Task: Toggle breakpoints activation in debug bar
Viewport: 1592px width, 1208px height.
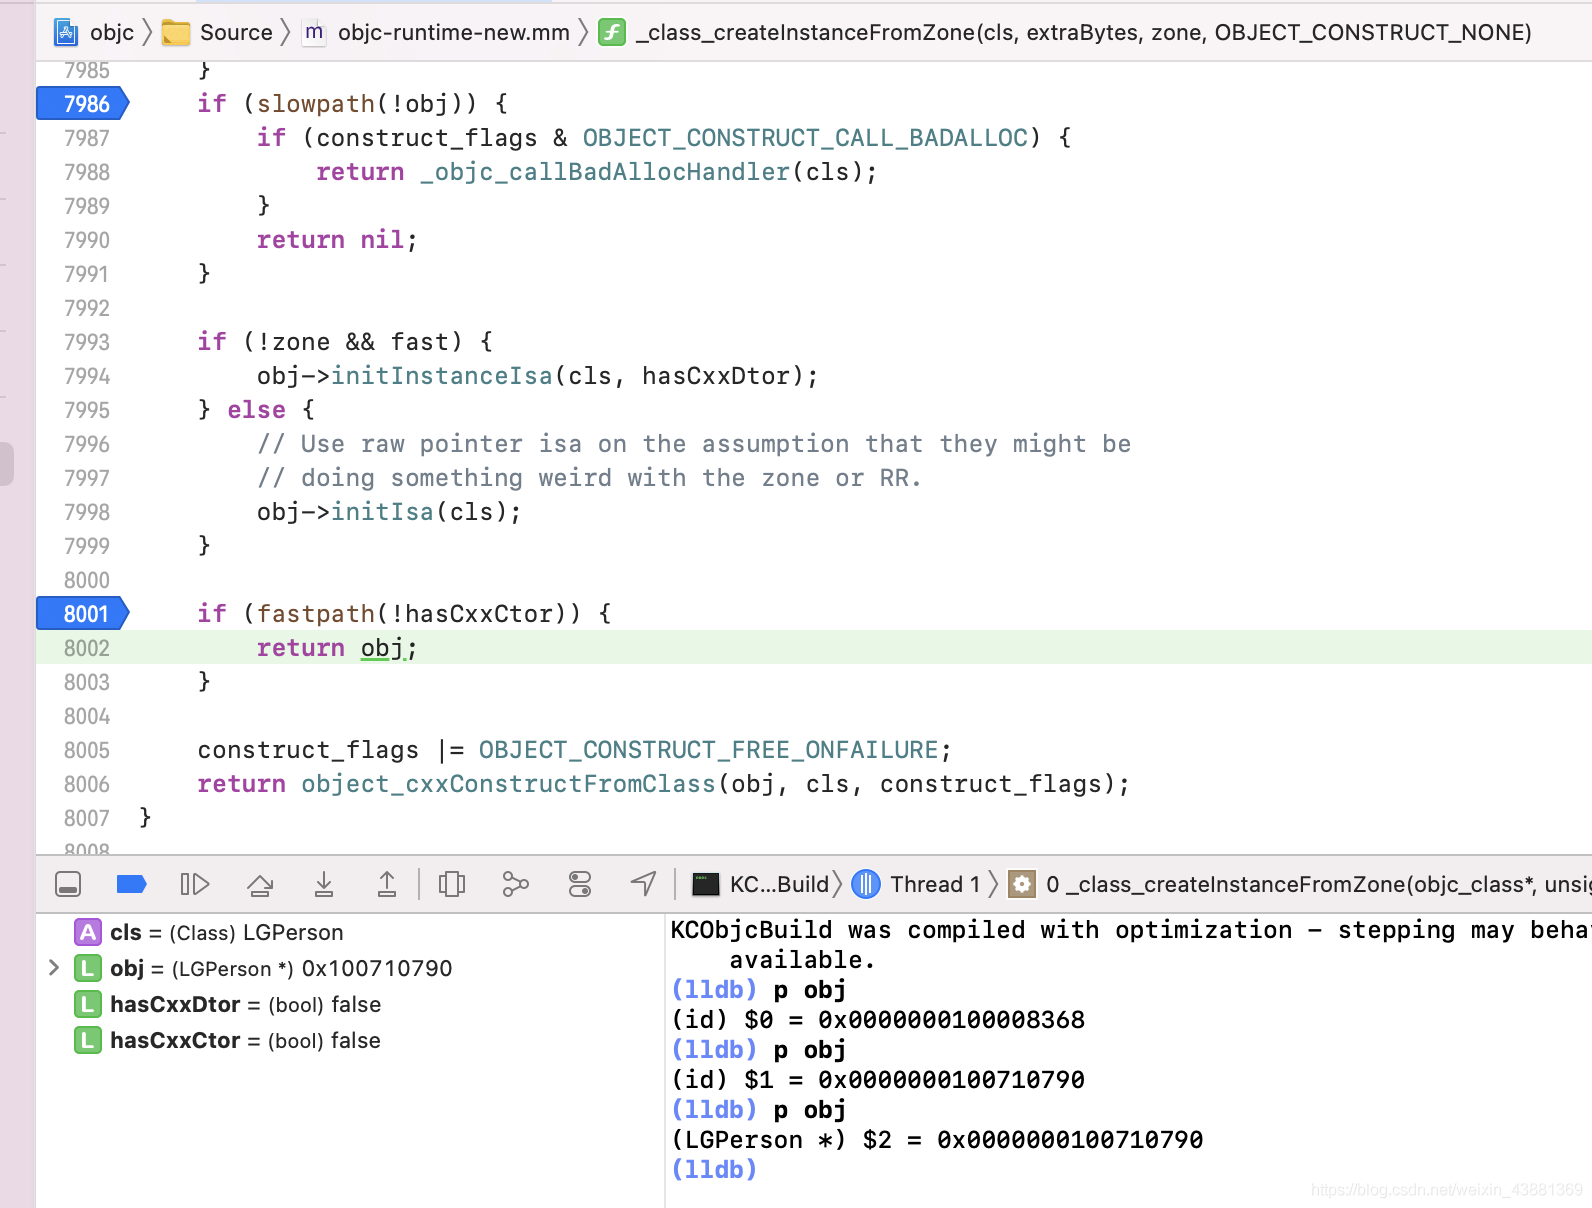Action: pyautogui.click(x=131, y=884)
